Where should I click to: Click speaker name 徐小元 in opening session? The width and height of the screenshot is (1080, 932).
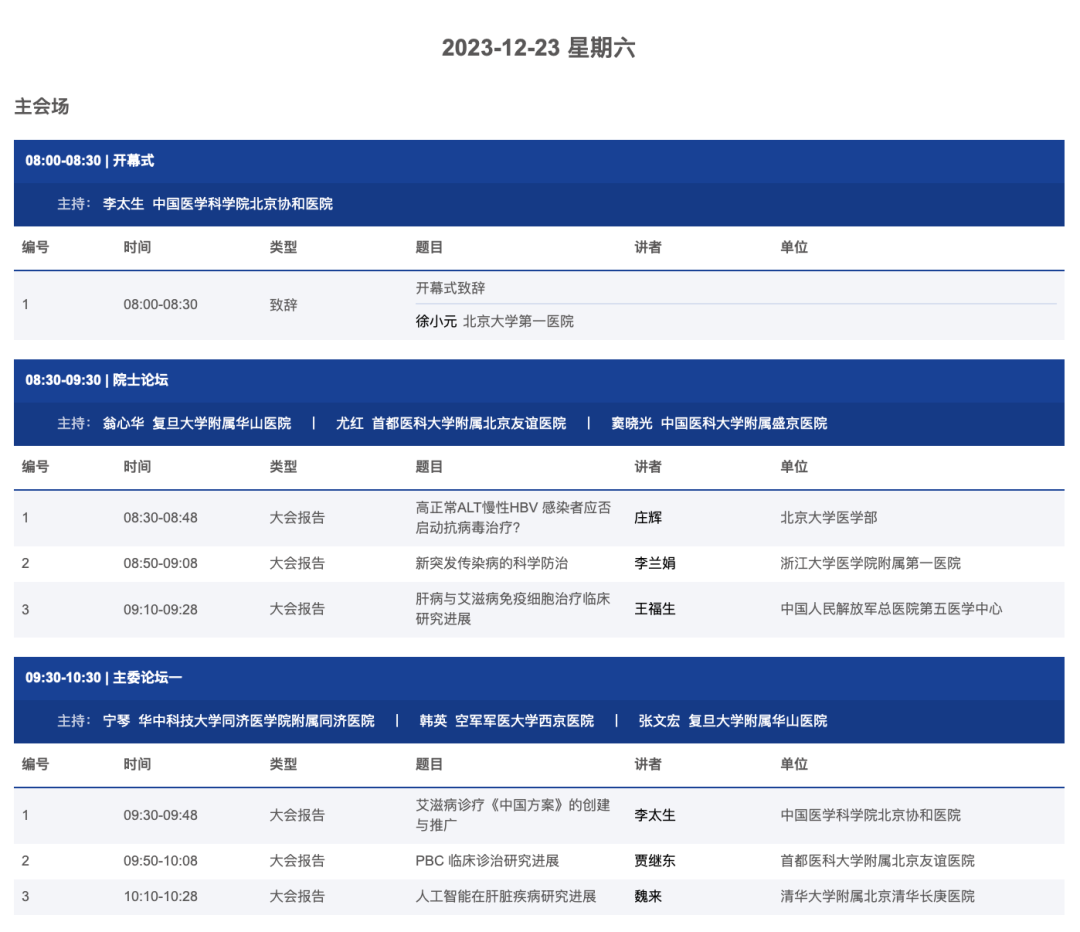pyautogui.click(x=436, y=321)
